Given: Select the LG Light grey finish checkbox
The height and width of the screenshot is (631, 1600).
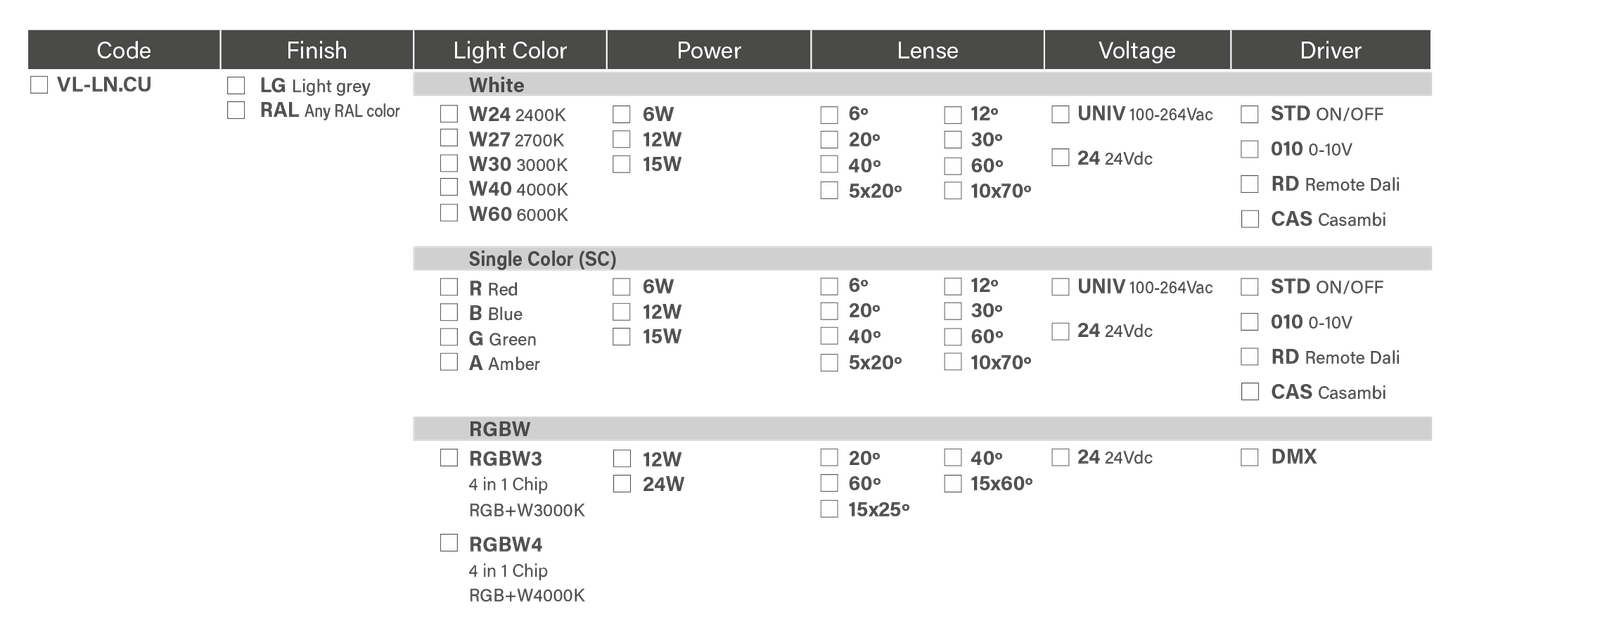Looking at the screenshot, I should coord(236,86).
